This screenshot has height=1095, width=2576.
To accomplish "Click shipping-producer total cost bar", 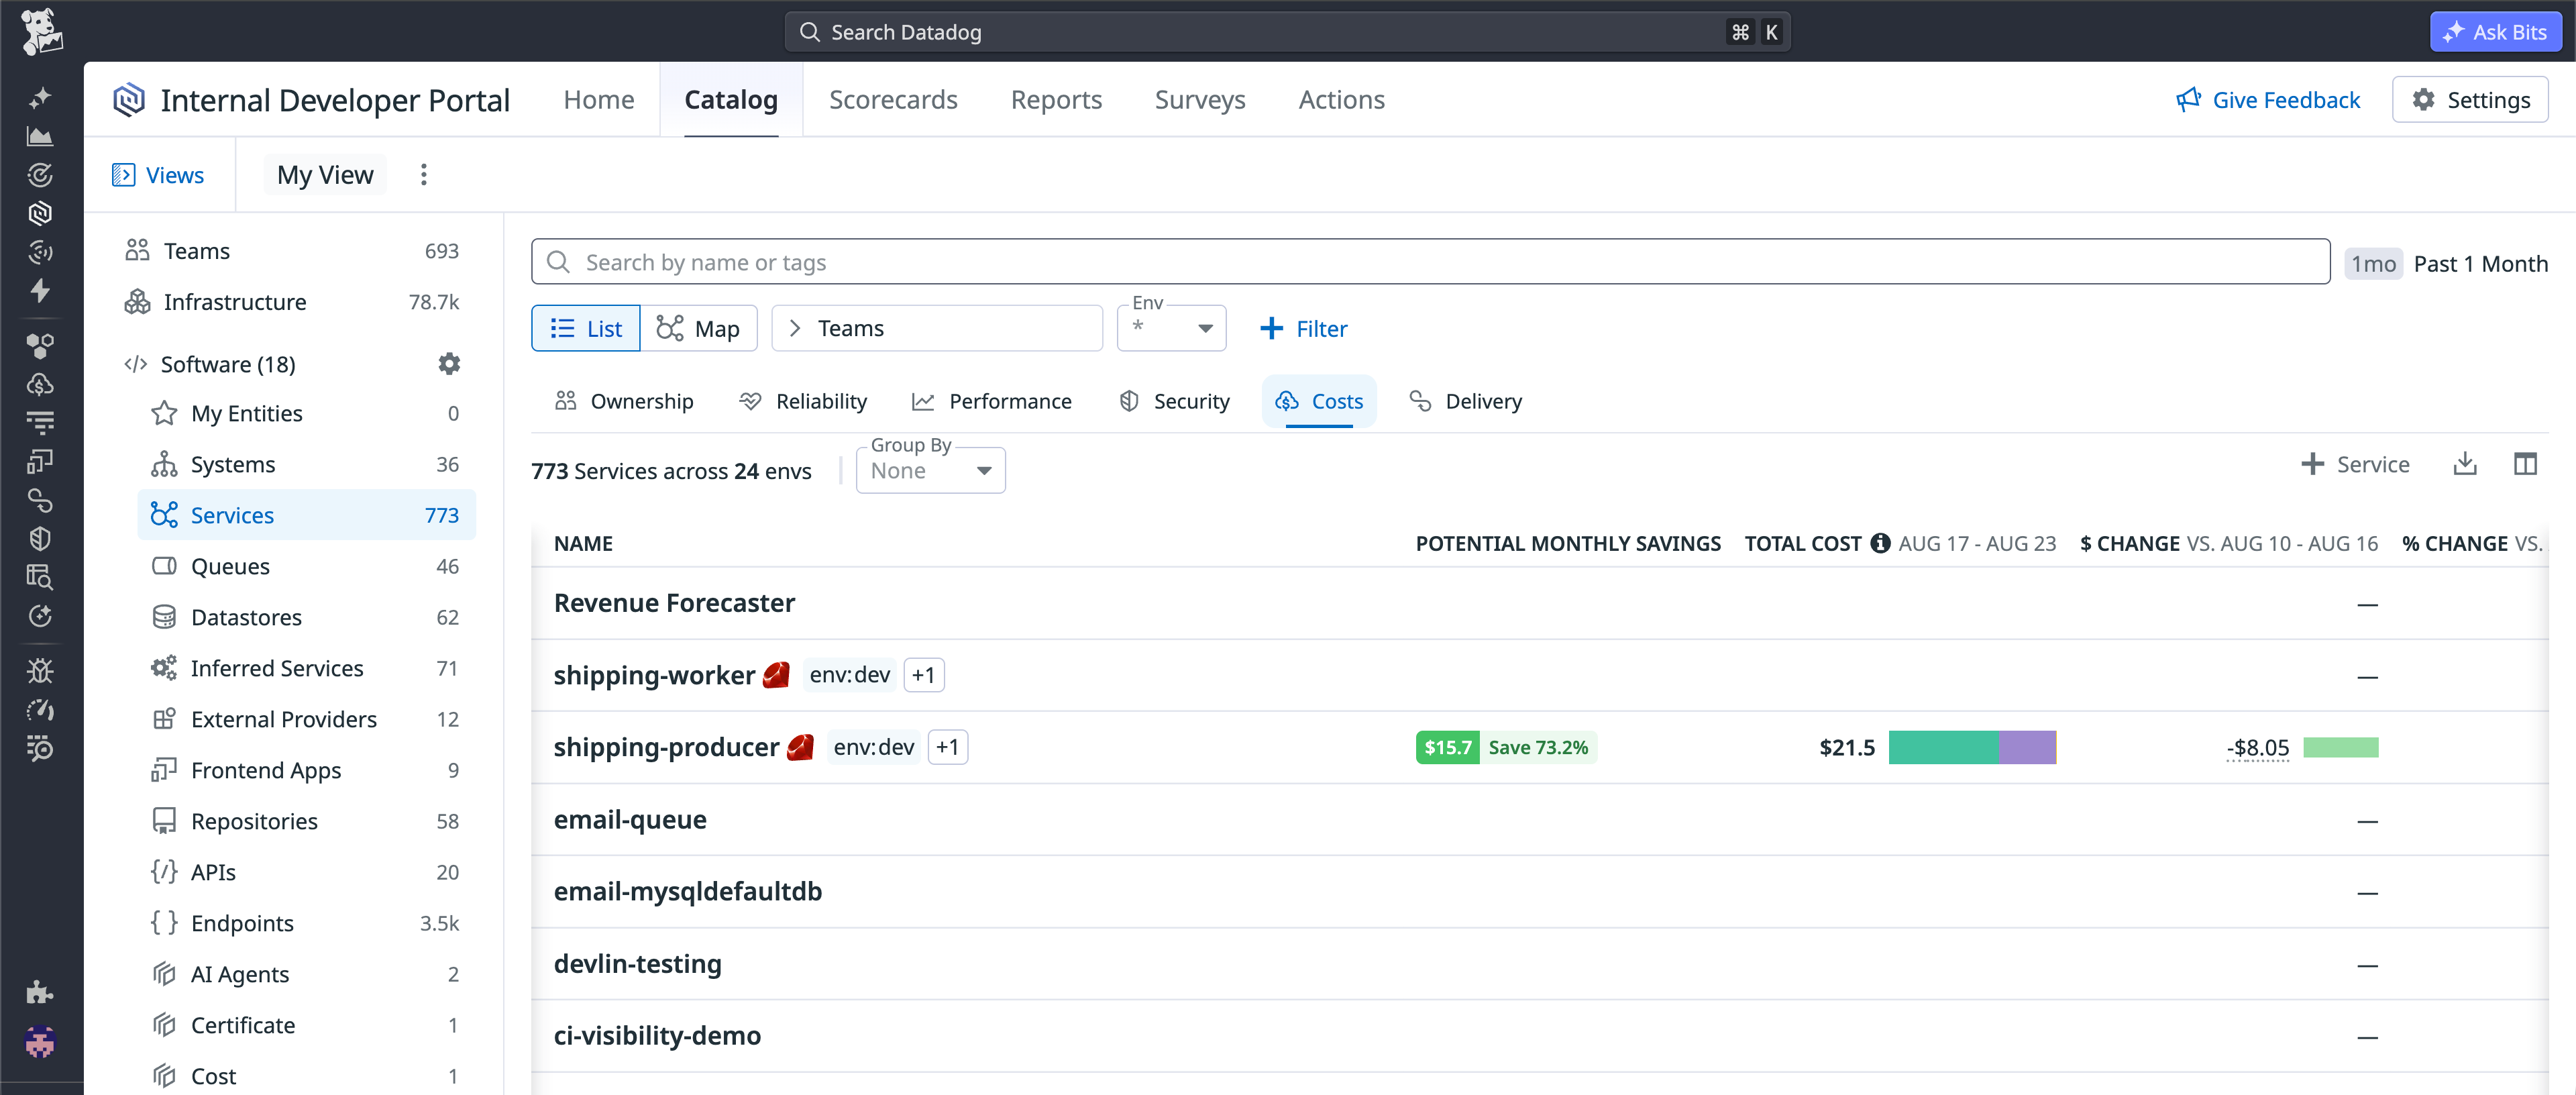I will tap(1972, 747).
